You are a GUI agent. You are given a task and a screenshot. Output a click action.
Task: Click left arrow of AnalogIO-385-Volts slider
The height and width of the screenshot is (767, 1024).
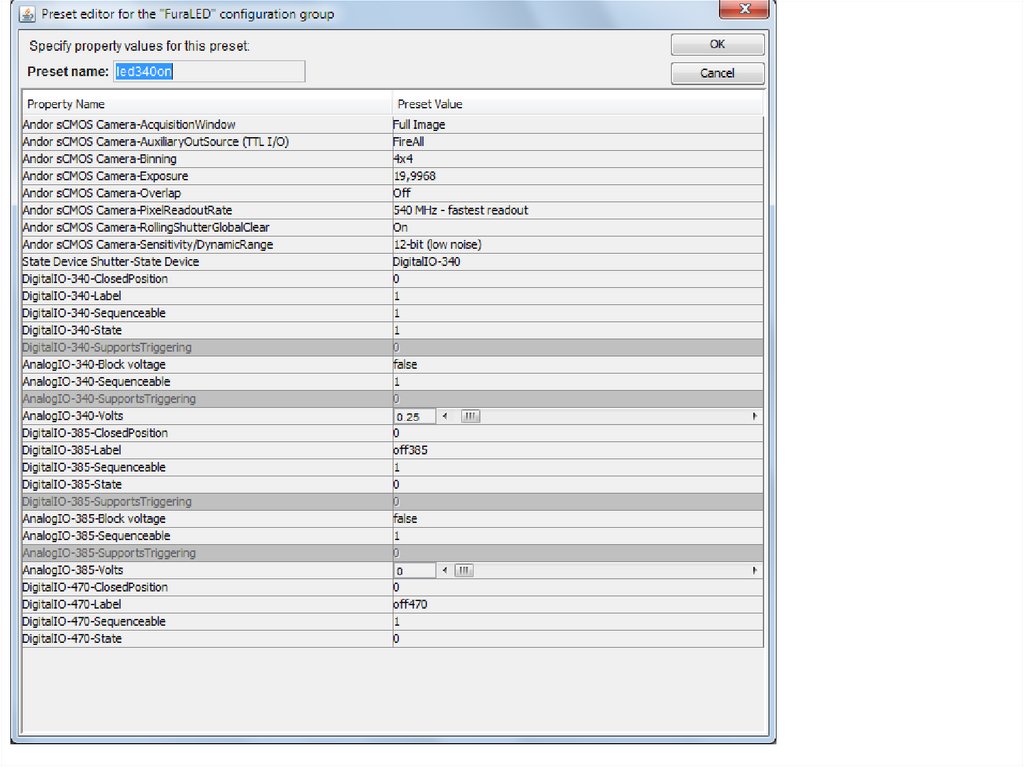pos(445,570)
